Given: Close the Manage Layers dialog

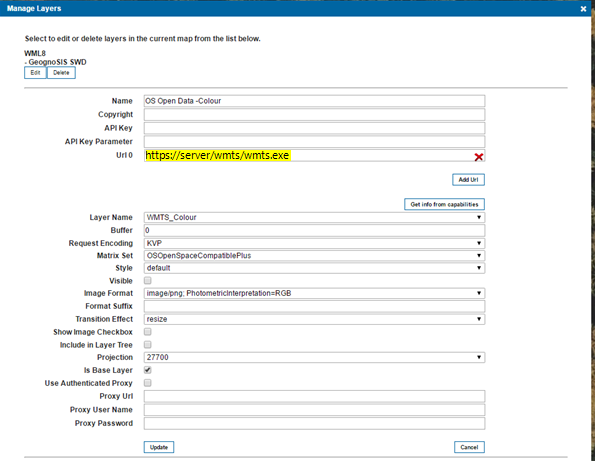Looking at the screenshot, I should pyautogui.click(x=583, y=9).
